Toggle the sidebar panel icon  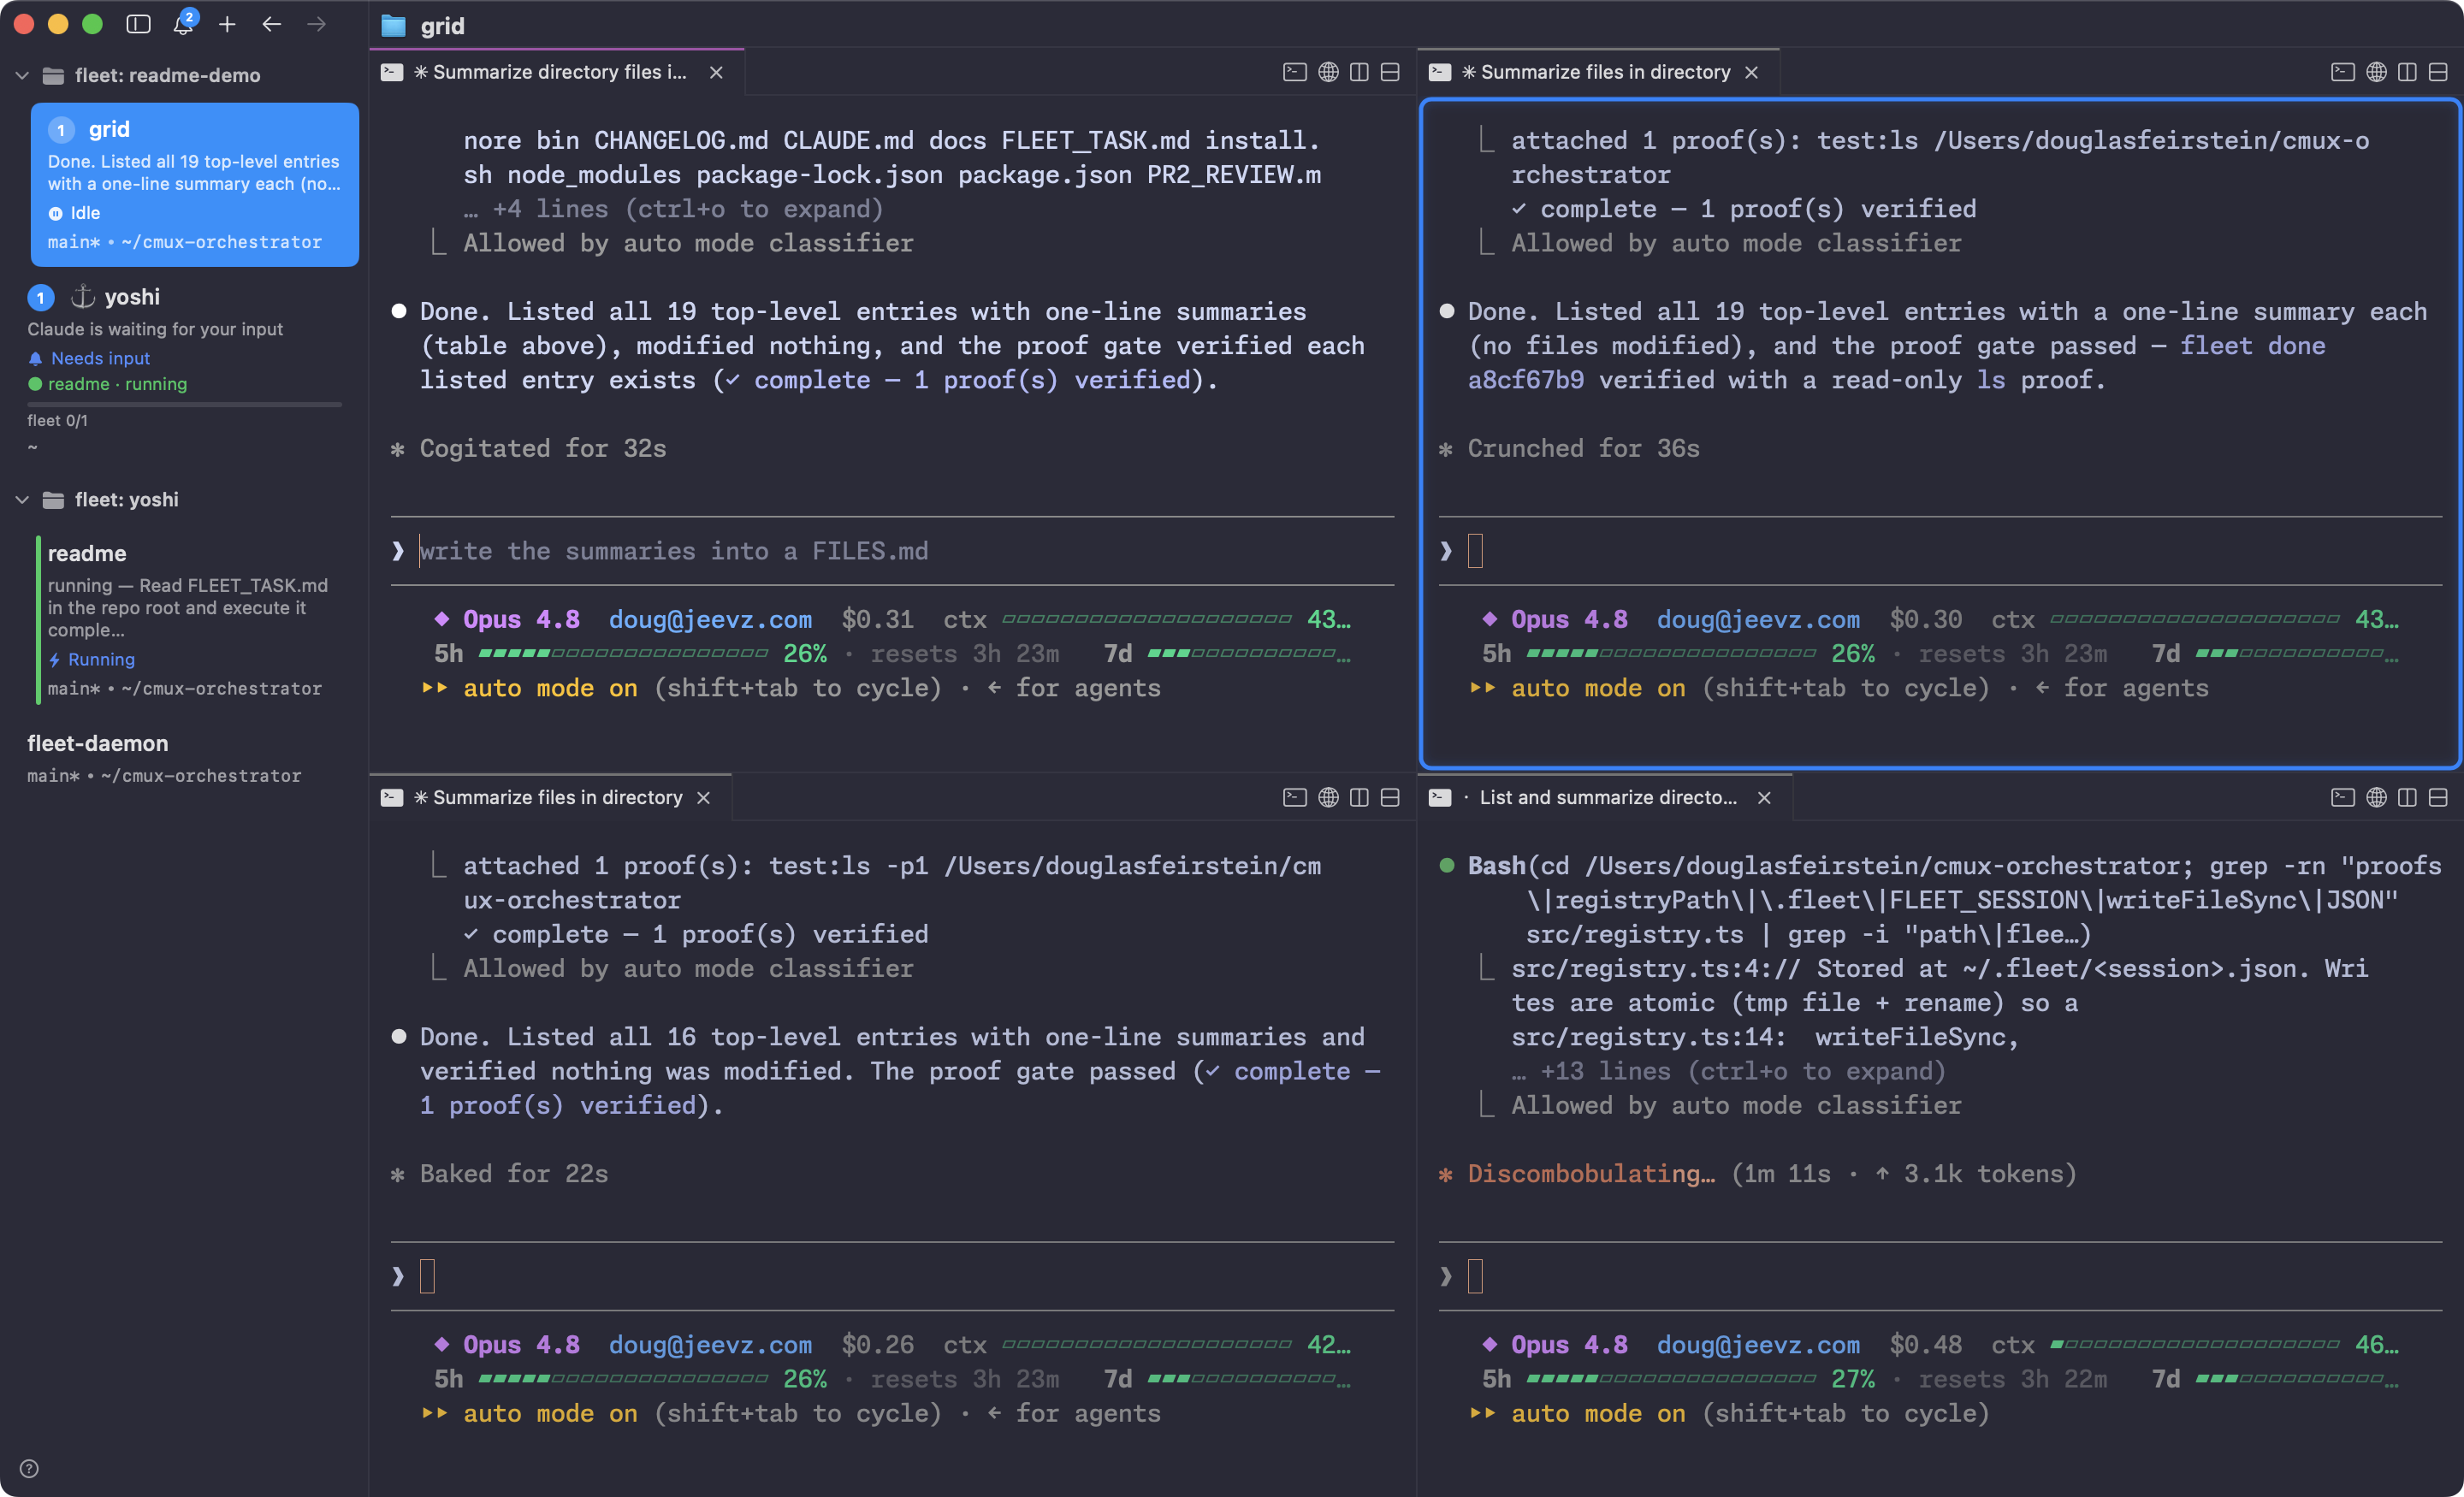coord(138,24)
